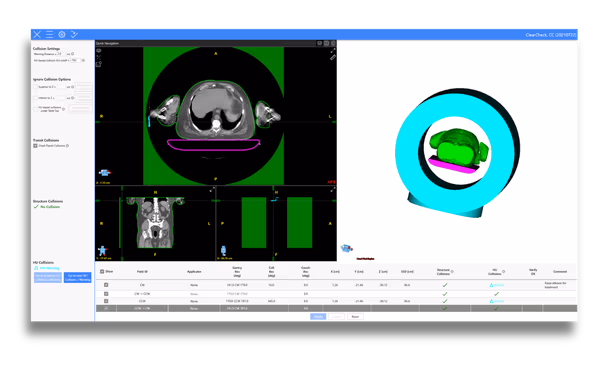Click the capture-image icon in the axial view
Viewport: 600px width, 376px height.
pyautogui.click(x=99, y=64)
